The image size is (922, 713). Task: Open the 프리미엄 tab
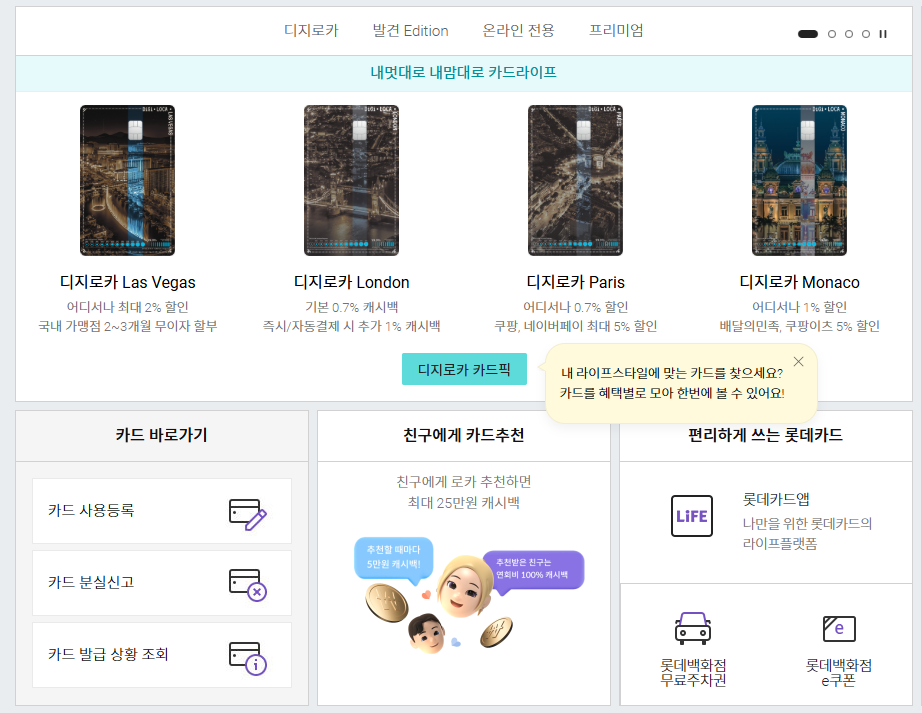tap(616, 30)
